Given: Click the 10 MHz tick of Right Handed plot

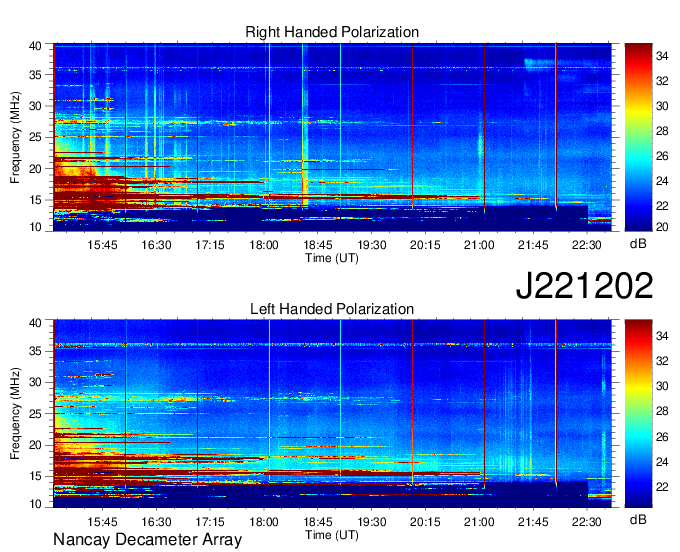Looking at the screenshot, I should (x=36, y=227).
